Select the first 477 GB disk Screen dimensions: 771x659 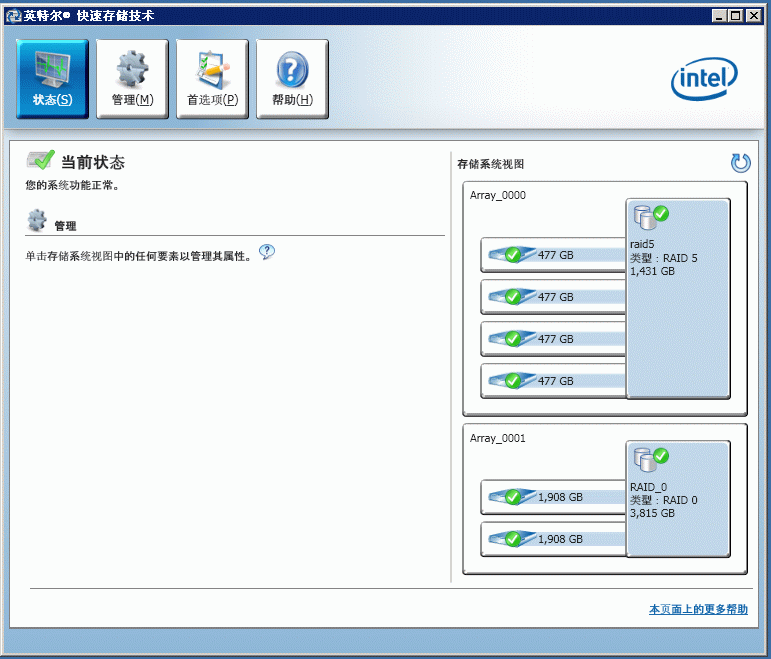(x=553, y=255)
